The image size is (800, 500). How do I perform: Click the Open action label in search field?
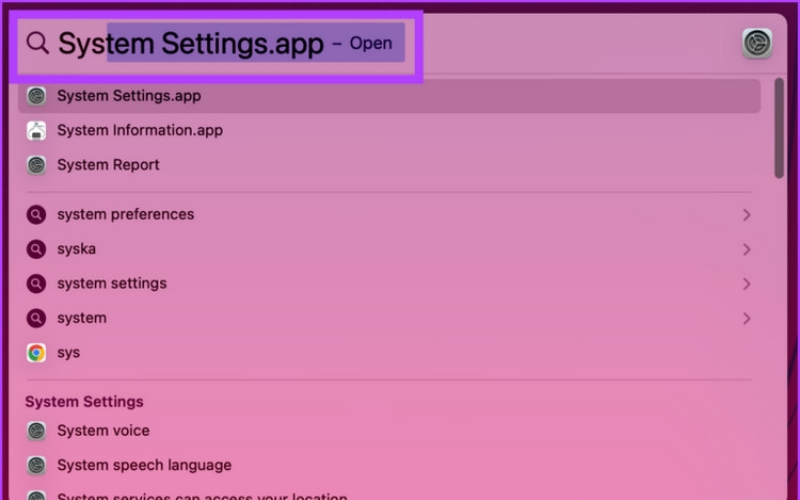pyautogui.click(x=371, y=44)
